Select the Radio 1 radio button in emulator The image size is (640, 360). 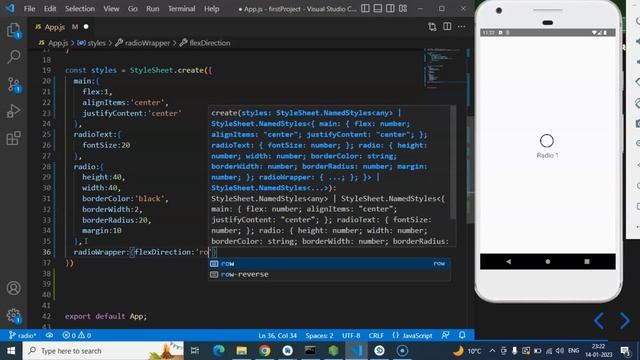[547, 141]
